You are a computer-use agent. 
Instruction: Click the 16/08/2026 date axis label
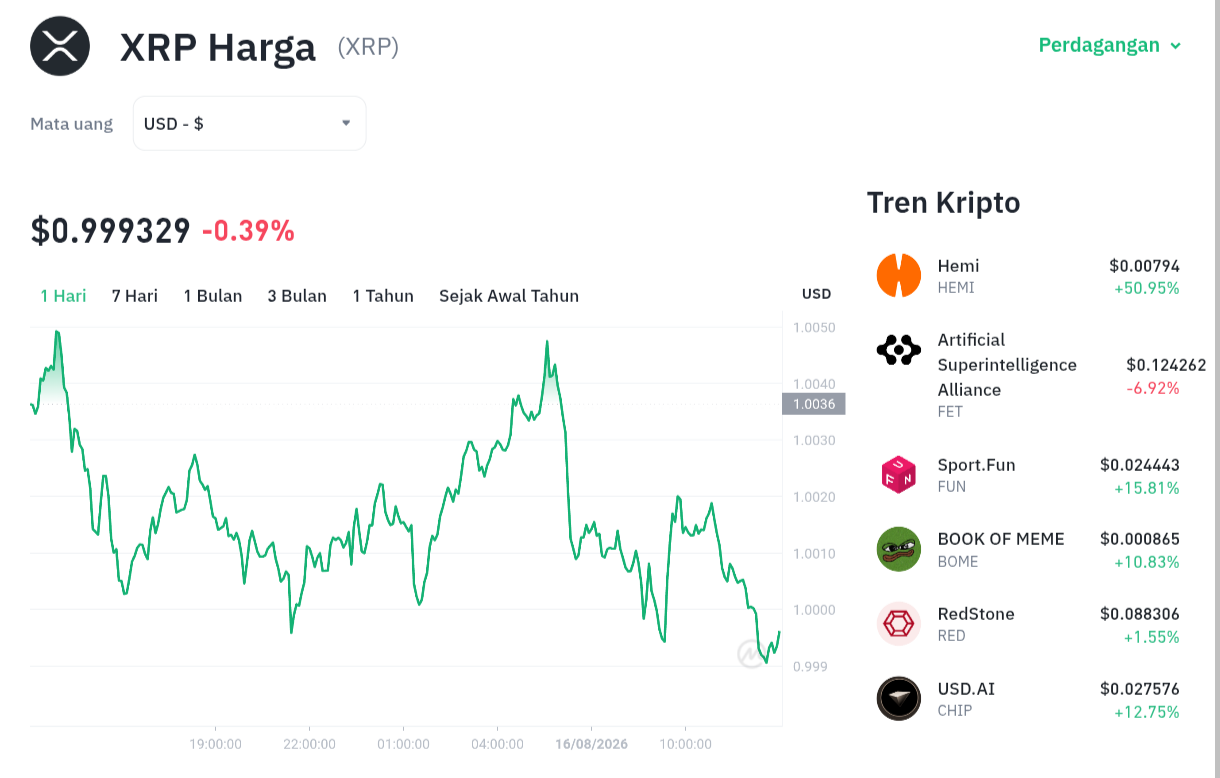[592, 744]
